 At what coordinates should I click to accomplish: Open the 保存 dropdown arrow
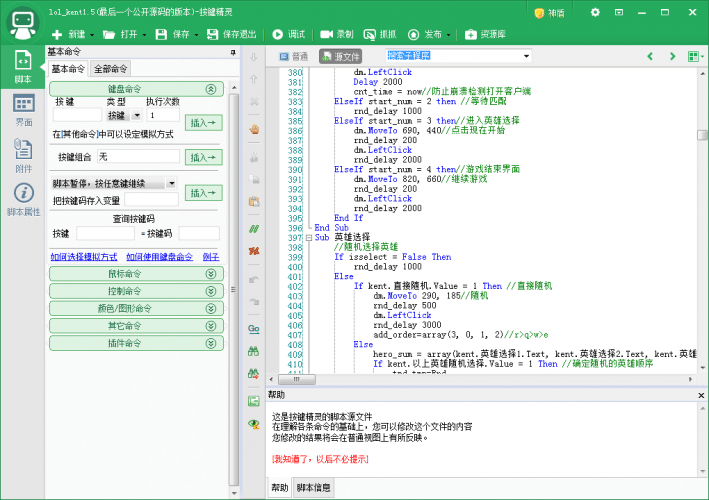(196, 35)
